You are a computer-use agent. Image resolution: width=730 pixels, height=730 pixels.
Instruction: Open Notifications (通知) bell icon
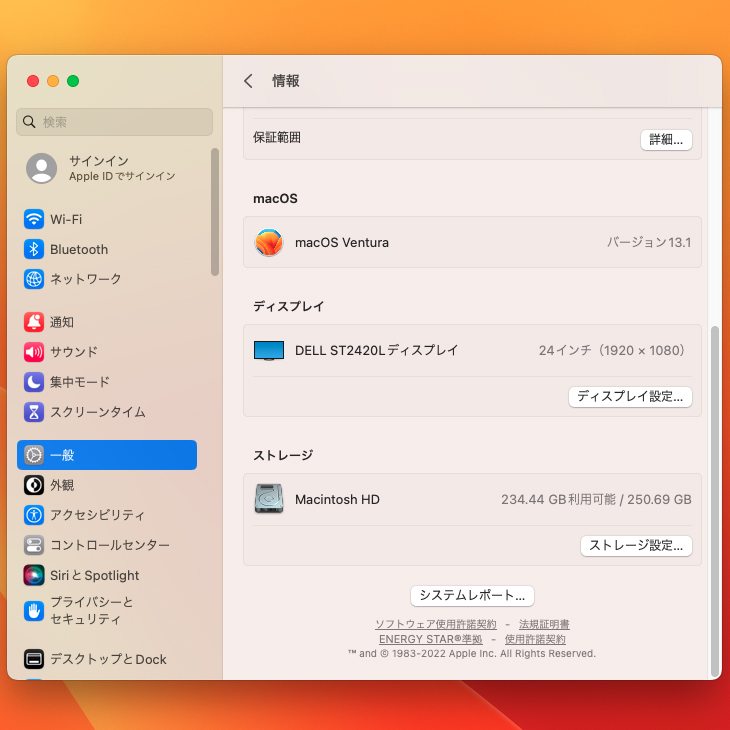[x=34, y=322]
